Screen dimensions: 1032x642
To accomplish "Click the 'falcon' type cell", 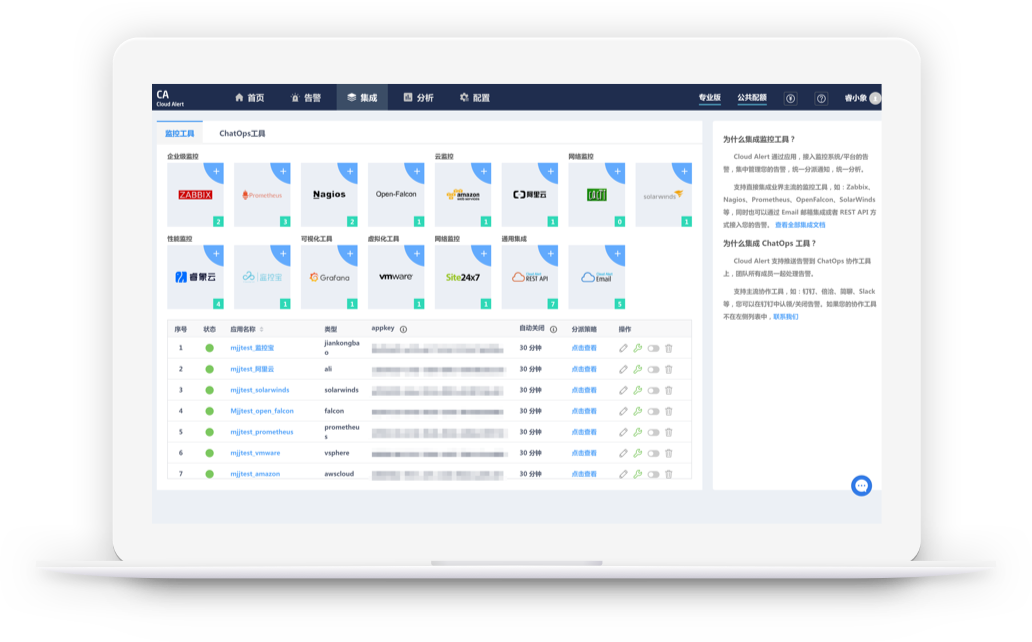I will 334,411.
